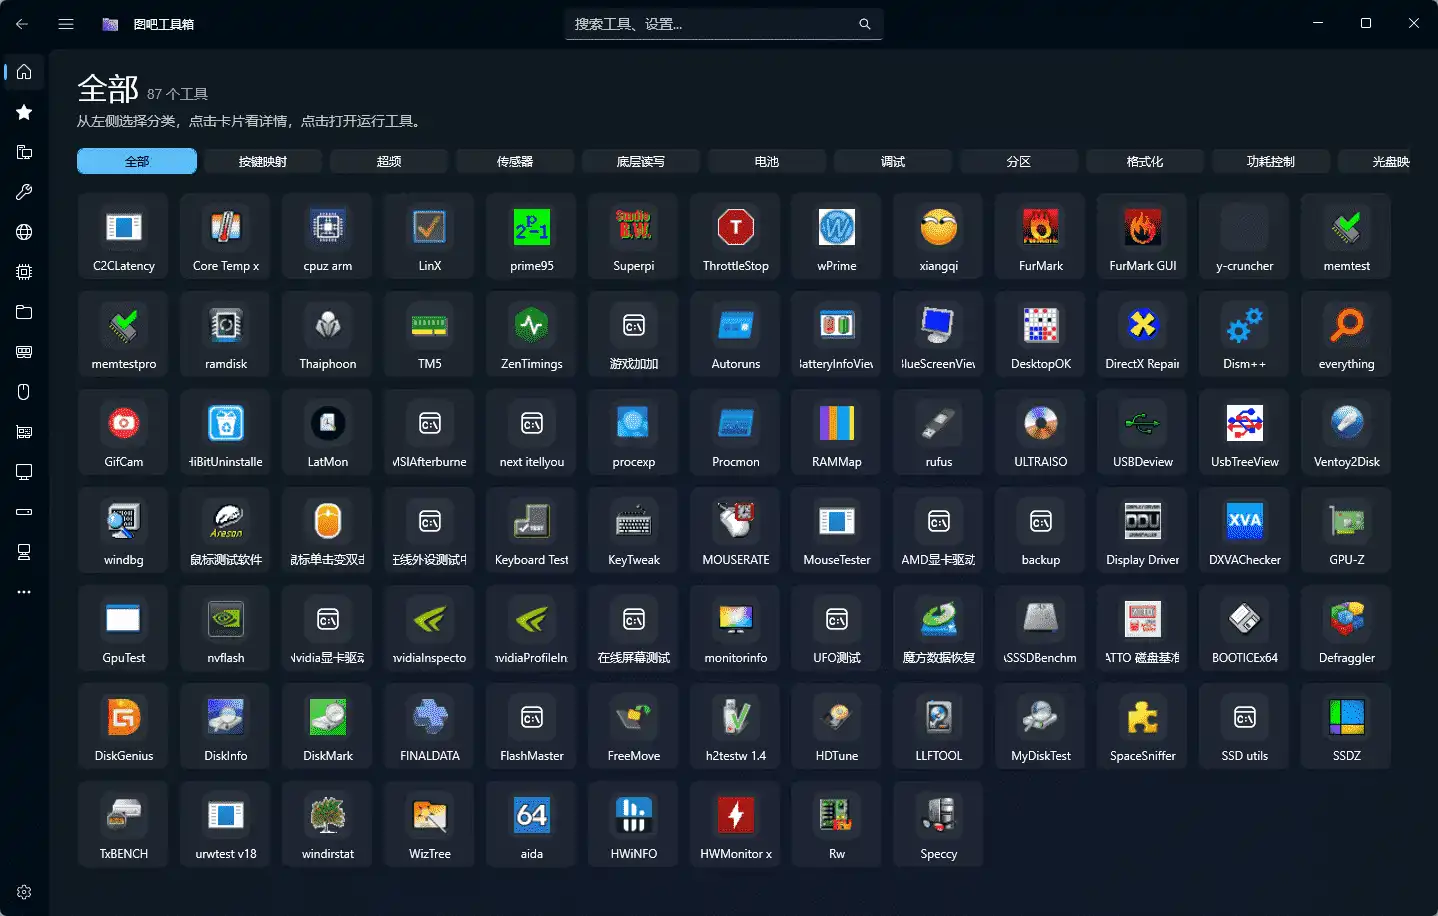Image resolution: width=1438 pixels, height=916 pixels.
Task: Select the 超频 filter tab
Action: pyautogui.click(x=389, y=161)
